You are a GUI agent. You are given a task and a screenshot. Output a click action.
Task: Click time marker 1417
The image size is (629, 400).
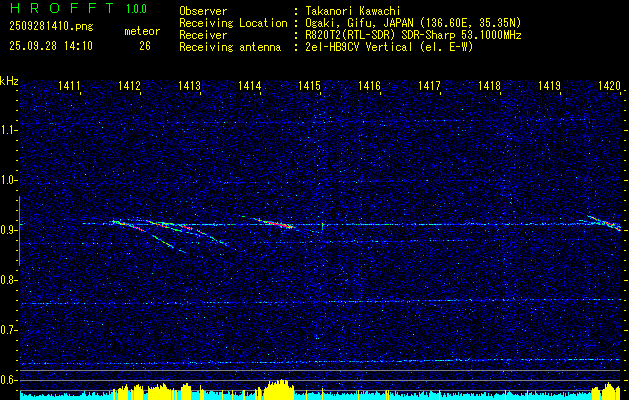pos(429,85)
